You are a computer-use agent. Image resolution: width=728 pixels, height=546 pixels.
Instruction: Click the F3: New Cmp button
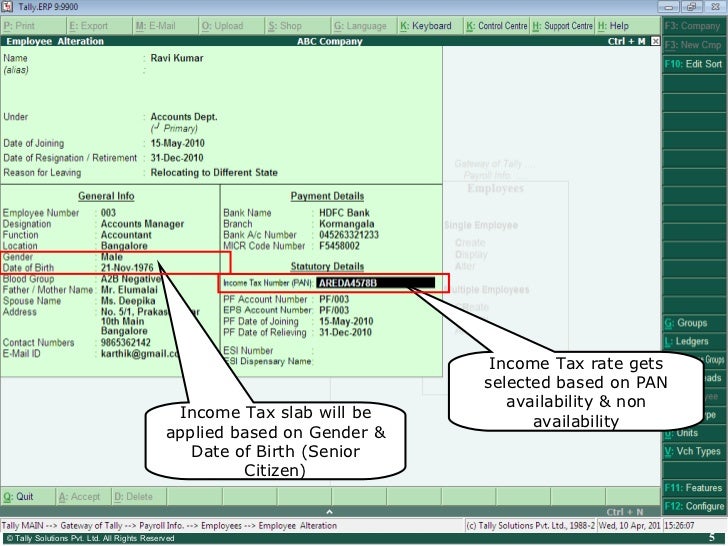693,45
